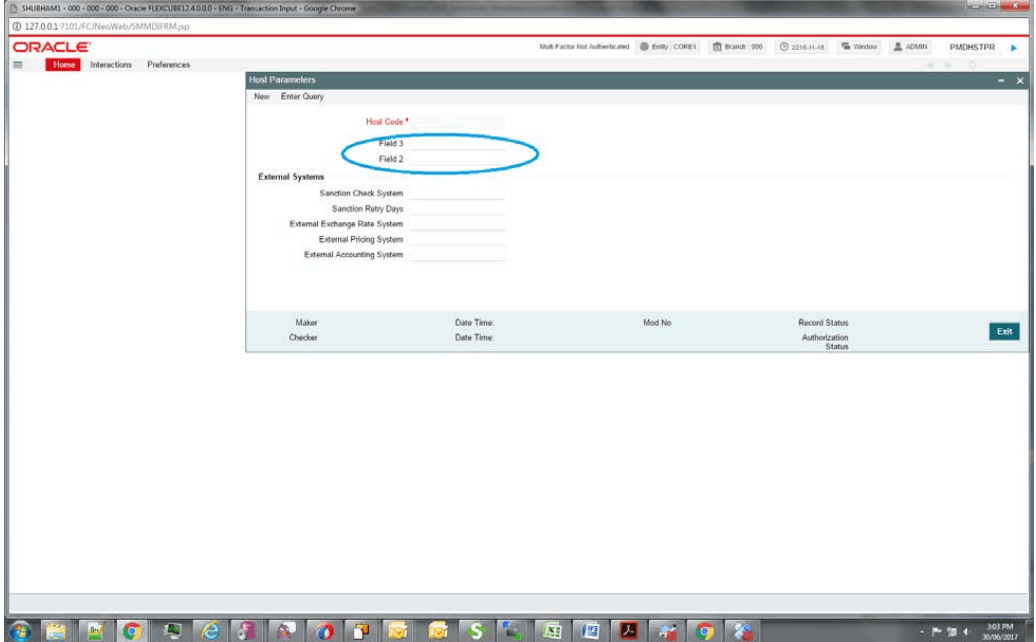Click the Checker label in footer
Screen dimensions: 1036x642
coord(303,338)
